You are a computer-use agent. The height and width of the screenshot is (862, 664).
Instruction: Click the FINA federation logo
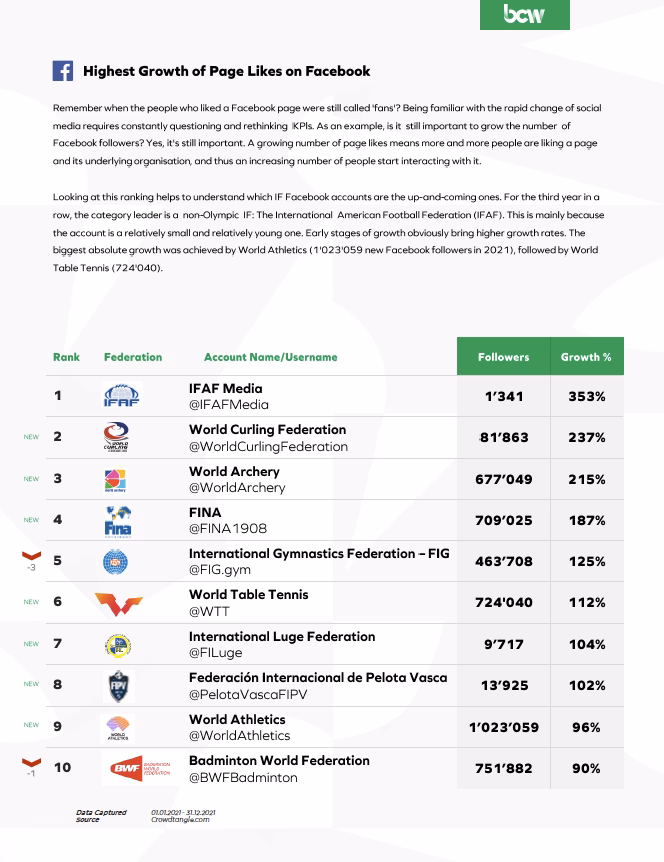click(x=117, y=521)
